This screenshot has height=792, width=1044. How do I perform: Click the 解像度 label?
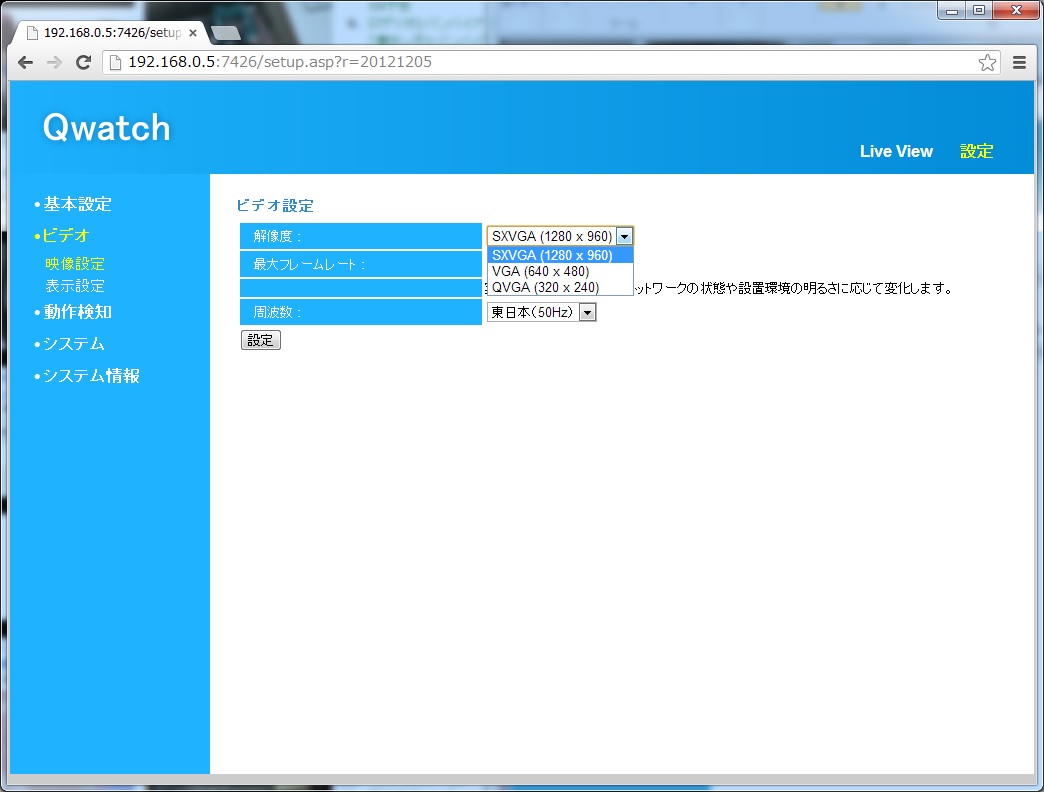click(277, 236)
